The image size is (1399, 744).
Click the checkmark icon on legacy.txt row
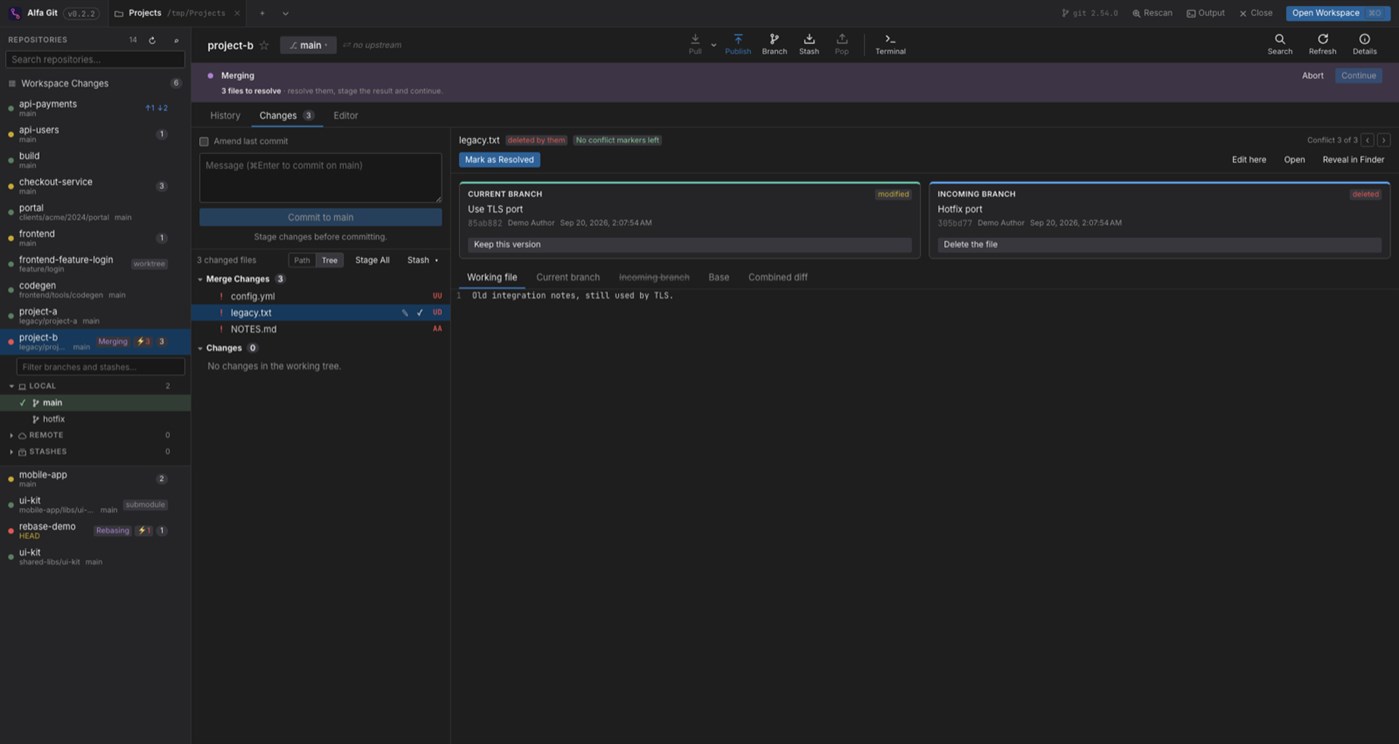coord(420,313)
